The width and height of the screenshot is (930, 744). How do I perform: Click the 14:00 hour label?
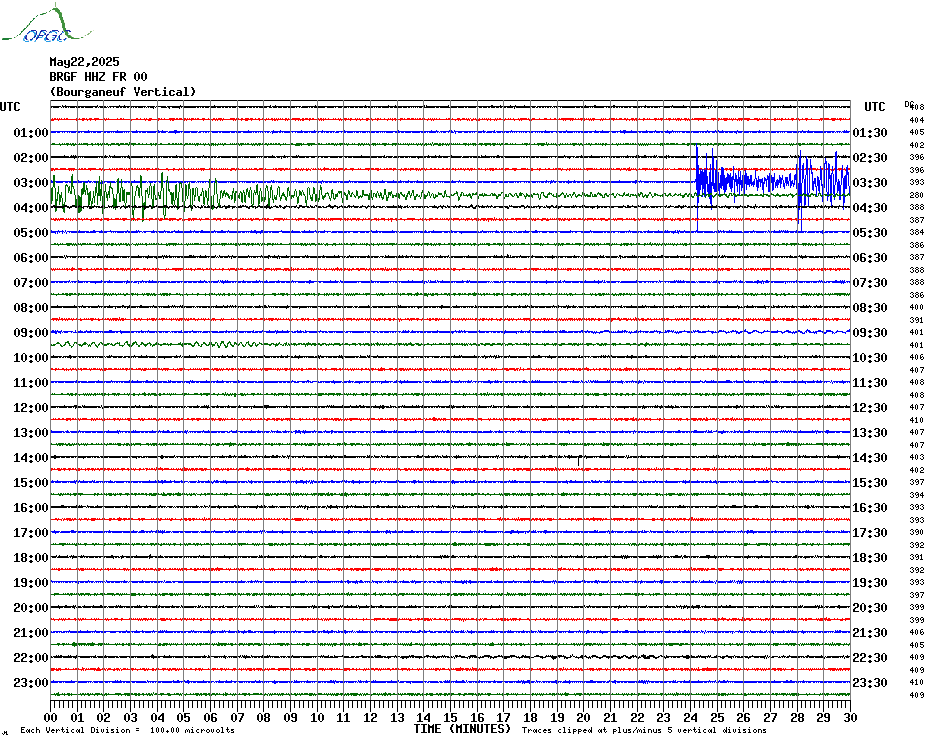31,457
